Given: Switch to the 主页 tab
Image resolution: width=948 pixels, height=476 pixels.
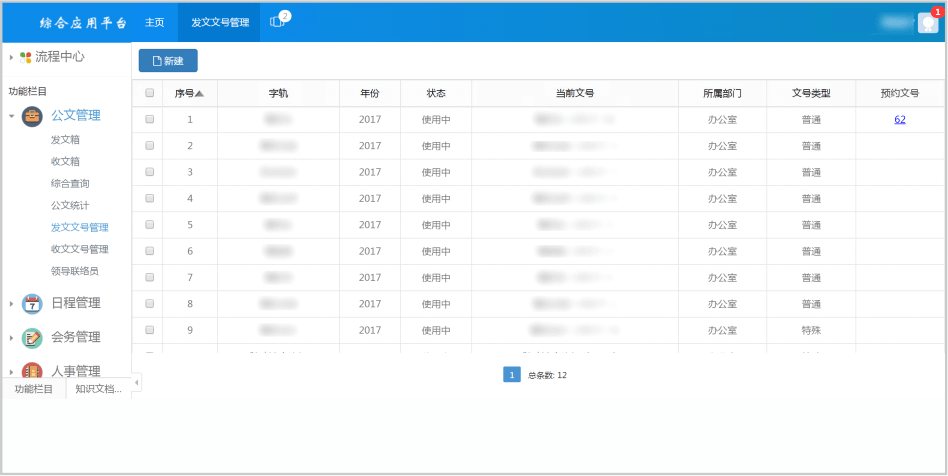Looking at the screenshot, I should pos(155,22).
